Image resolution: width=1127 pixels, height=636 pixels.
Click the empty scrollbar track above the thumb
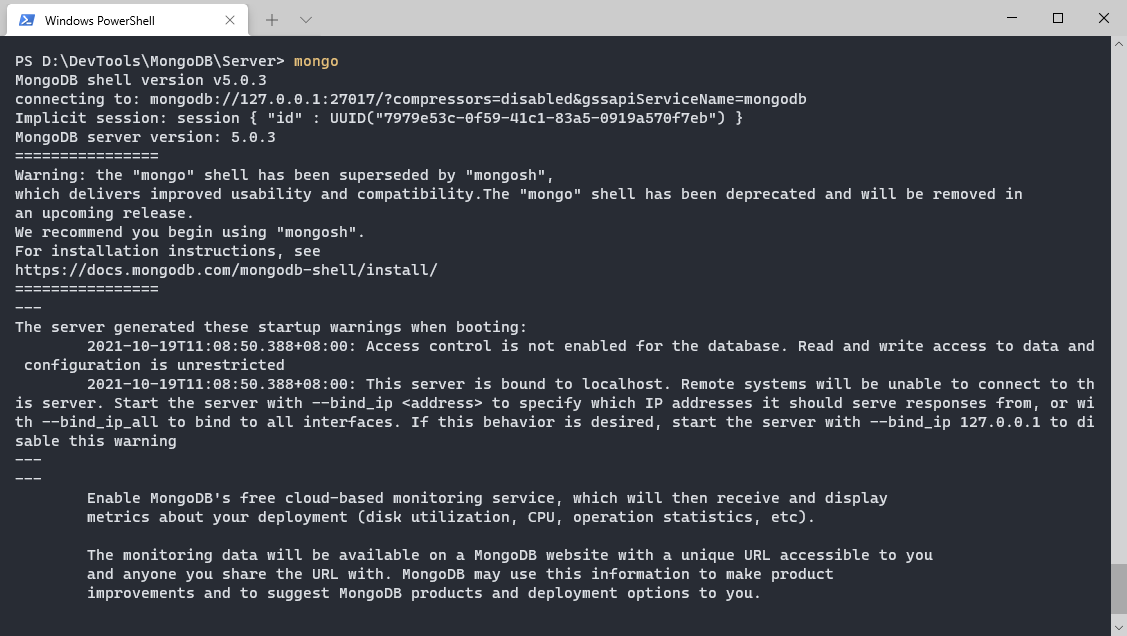(x=1118, y=300)
